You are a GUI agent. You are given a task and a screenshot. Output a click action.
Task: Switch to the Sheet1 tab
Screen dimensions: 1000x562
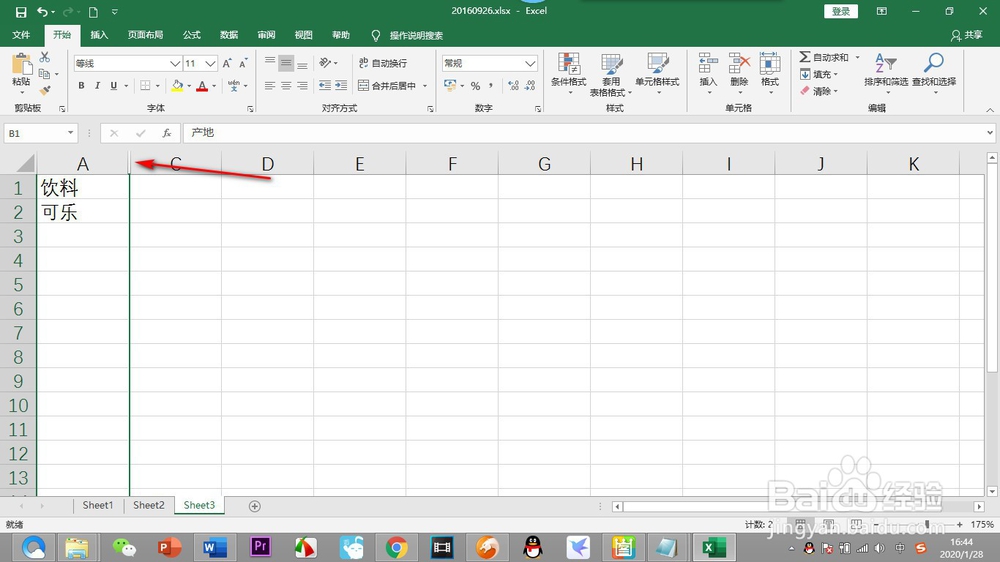coord(98,505)
